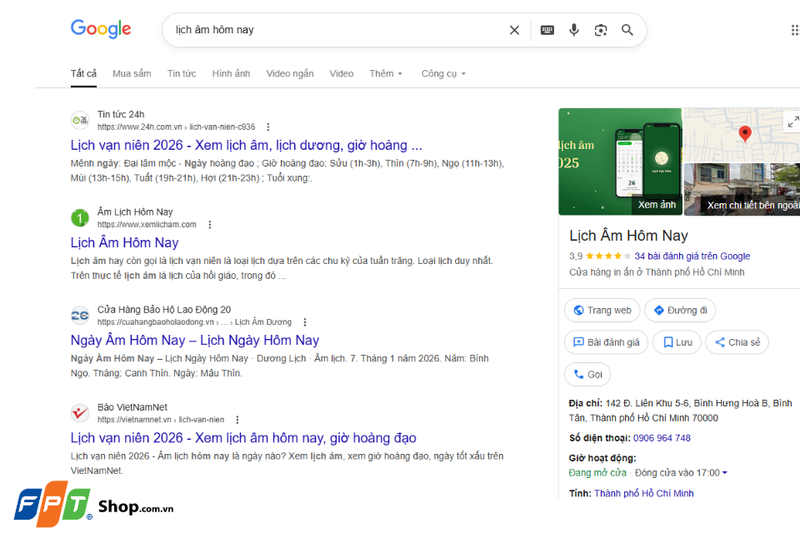
Task: Open the Tin tức 24h favicon
Action: coord(80,120)
